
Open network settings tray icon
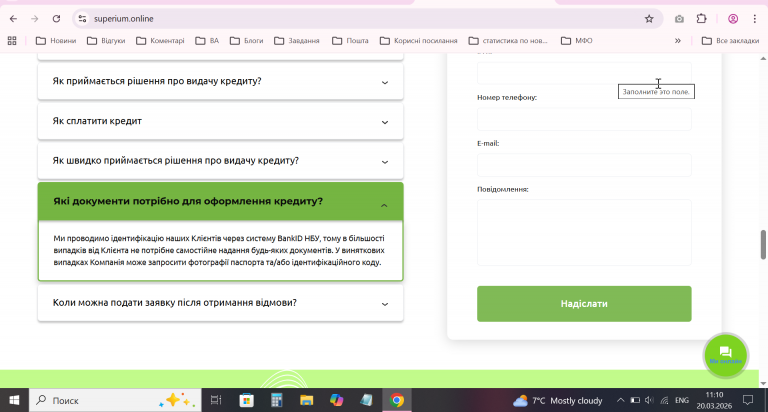[x=664, y=400]
